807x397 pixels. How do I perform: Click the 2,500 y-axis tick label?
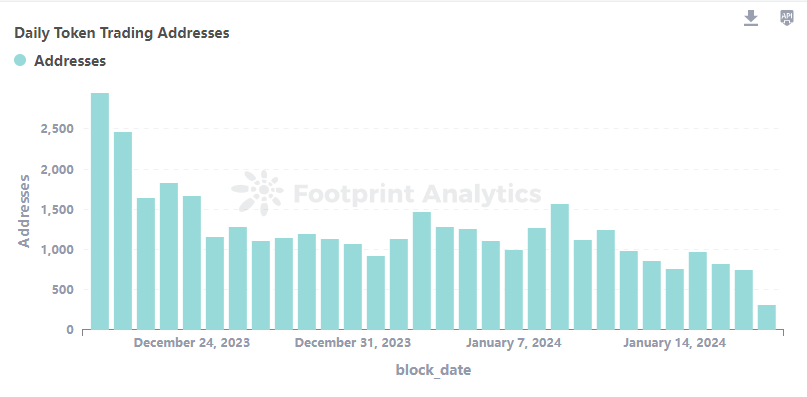click(x=57, y=129)
